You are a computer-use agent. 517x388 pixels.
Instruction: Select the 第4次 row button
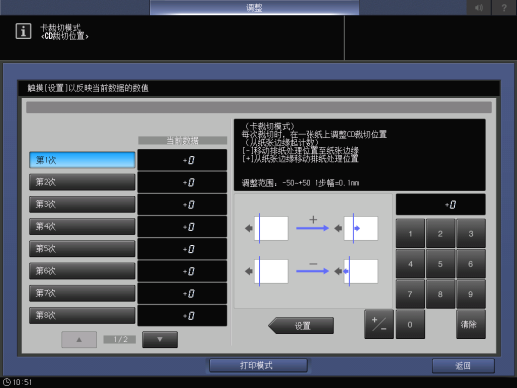[82, 226]
